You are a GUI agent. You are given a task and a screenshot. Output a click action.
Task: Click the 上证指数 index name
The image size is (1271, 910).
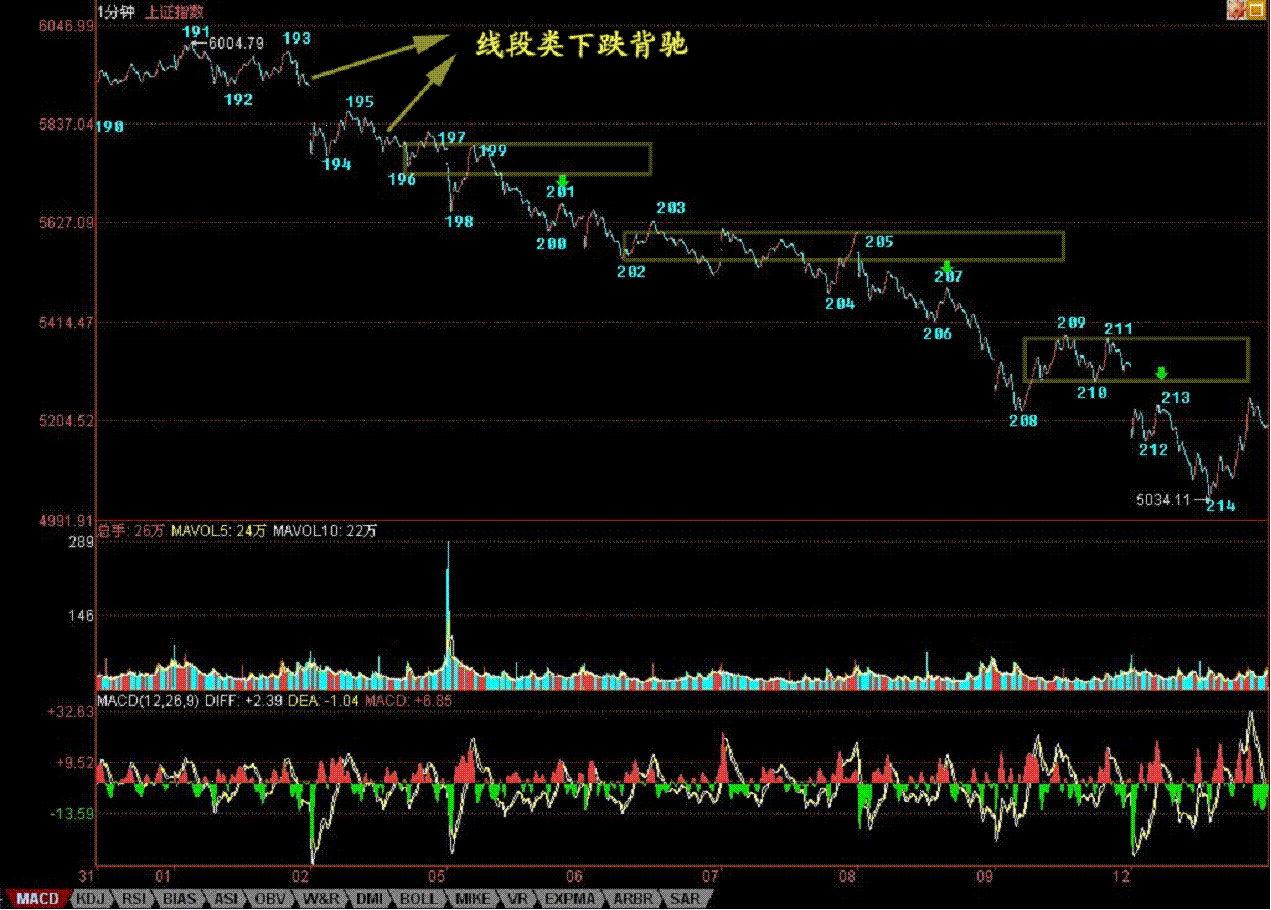tap(175, 11)
